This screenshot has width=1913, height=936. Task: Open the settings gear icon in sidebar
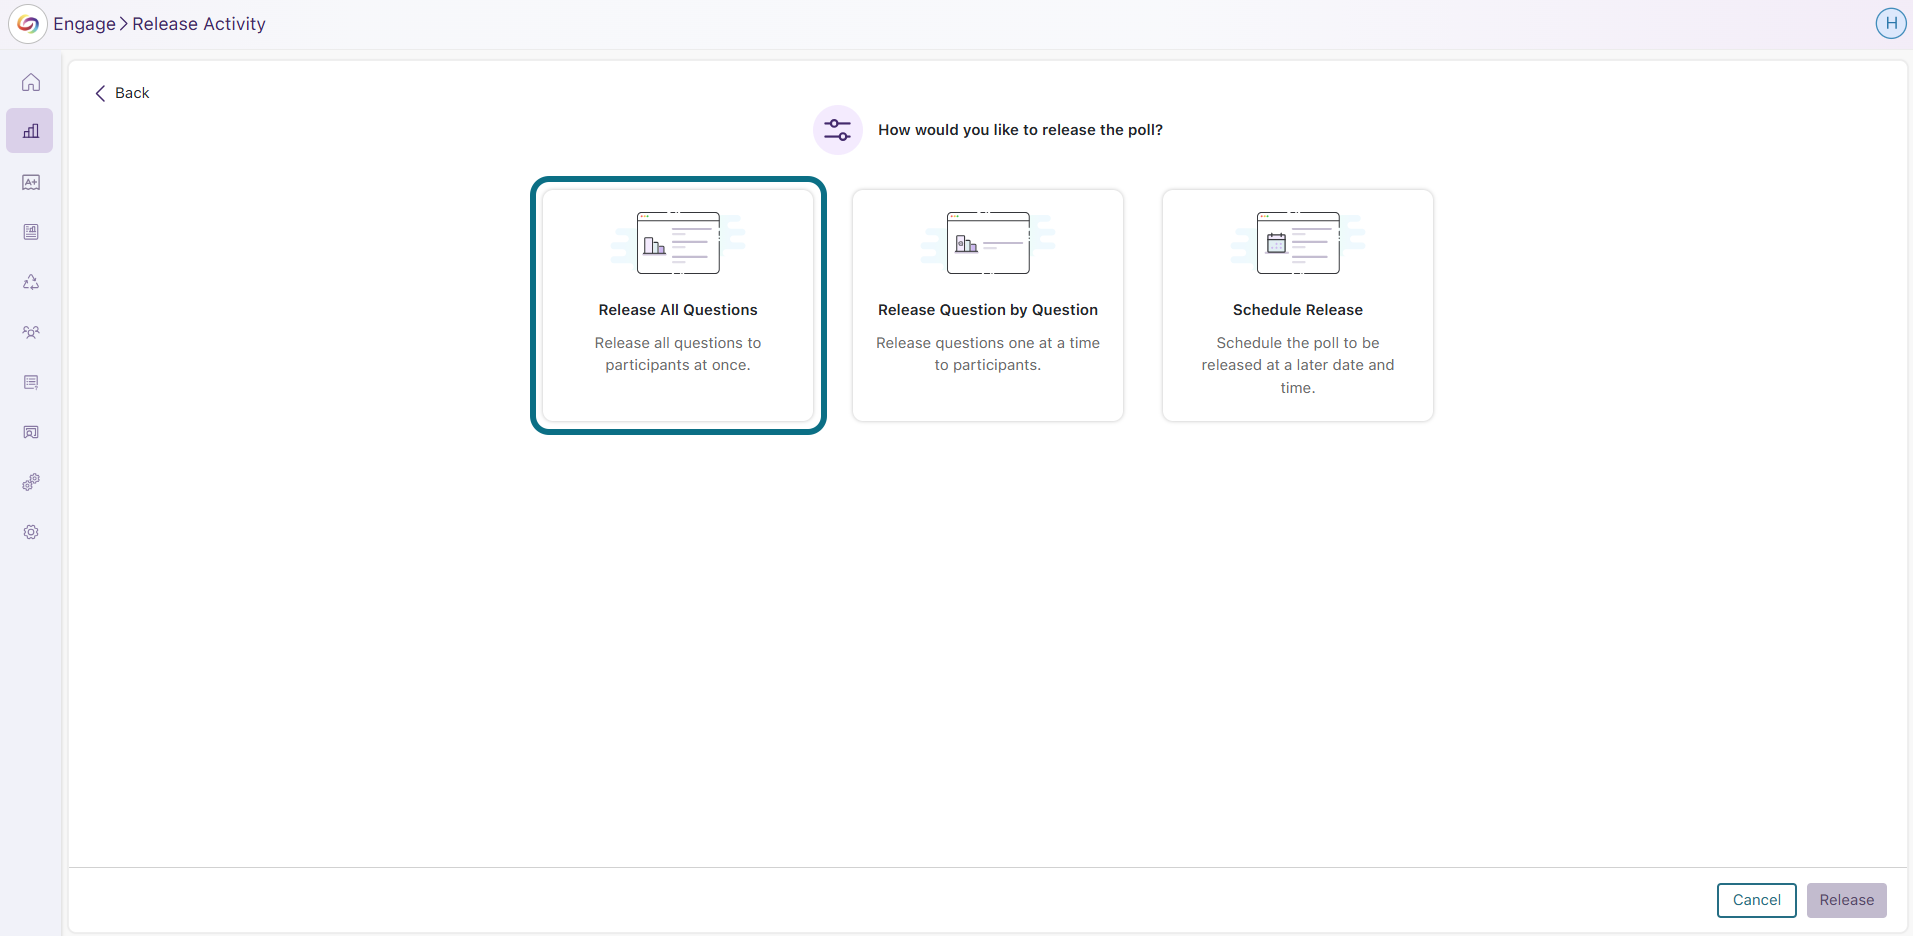pyautogui.click(x=31, y=532)
